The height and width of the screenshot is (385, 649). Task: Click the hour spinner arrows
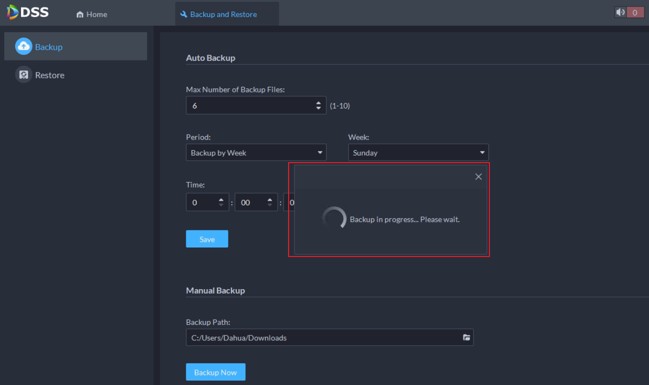pyautogui.click(x=221, y=202)
